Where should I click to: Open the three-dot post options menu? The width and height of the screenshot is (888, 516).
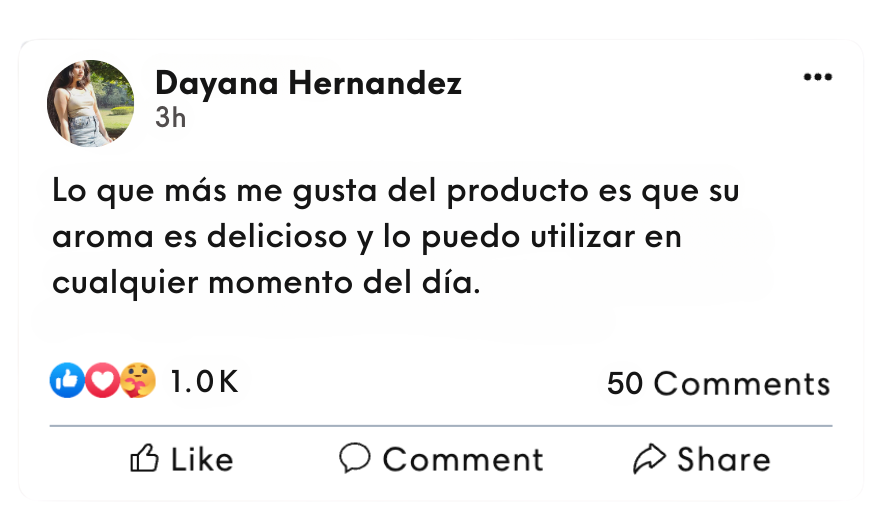[x=817, y=78]
